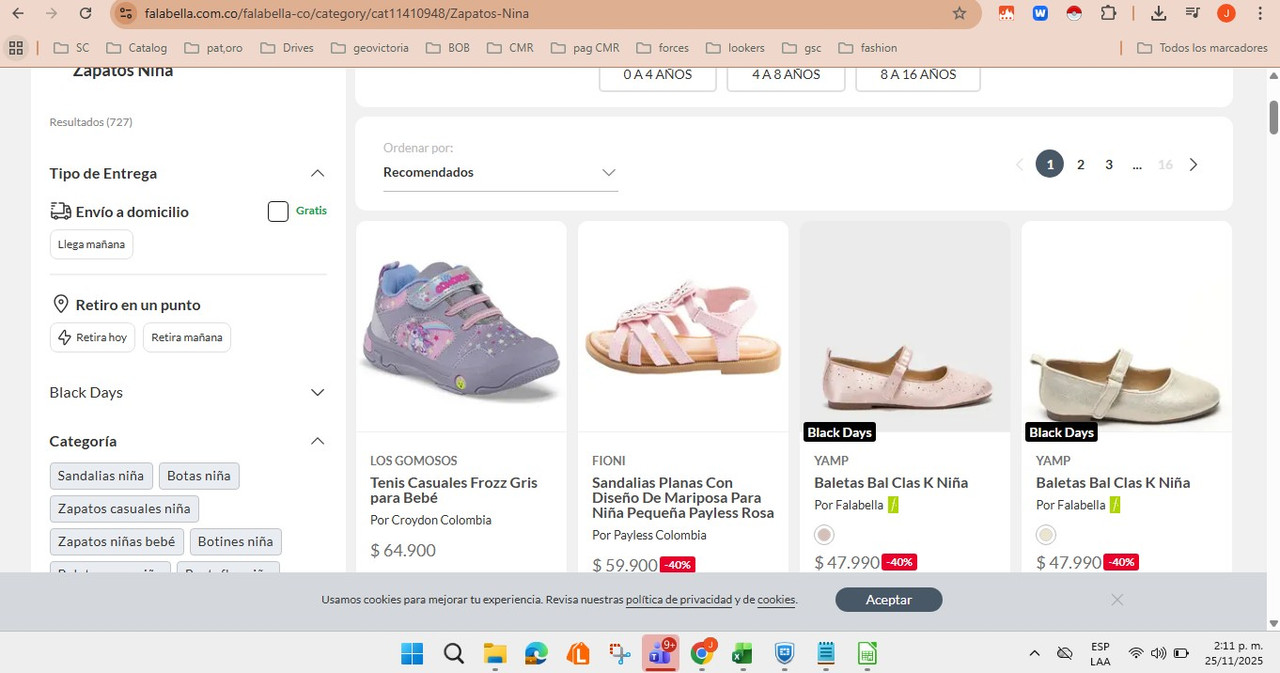Open Microsoft Teams in the taskbar

pyautogui.click(x=660, y=652)
